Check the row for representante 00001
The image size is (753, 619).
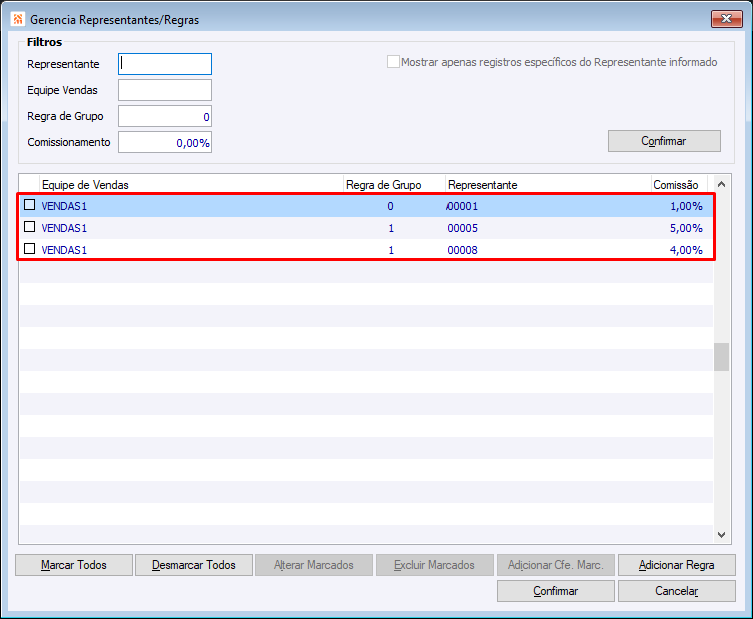click(30, 205)
